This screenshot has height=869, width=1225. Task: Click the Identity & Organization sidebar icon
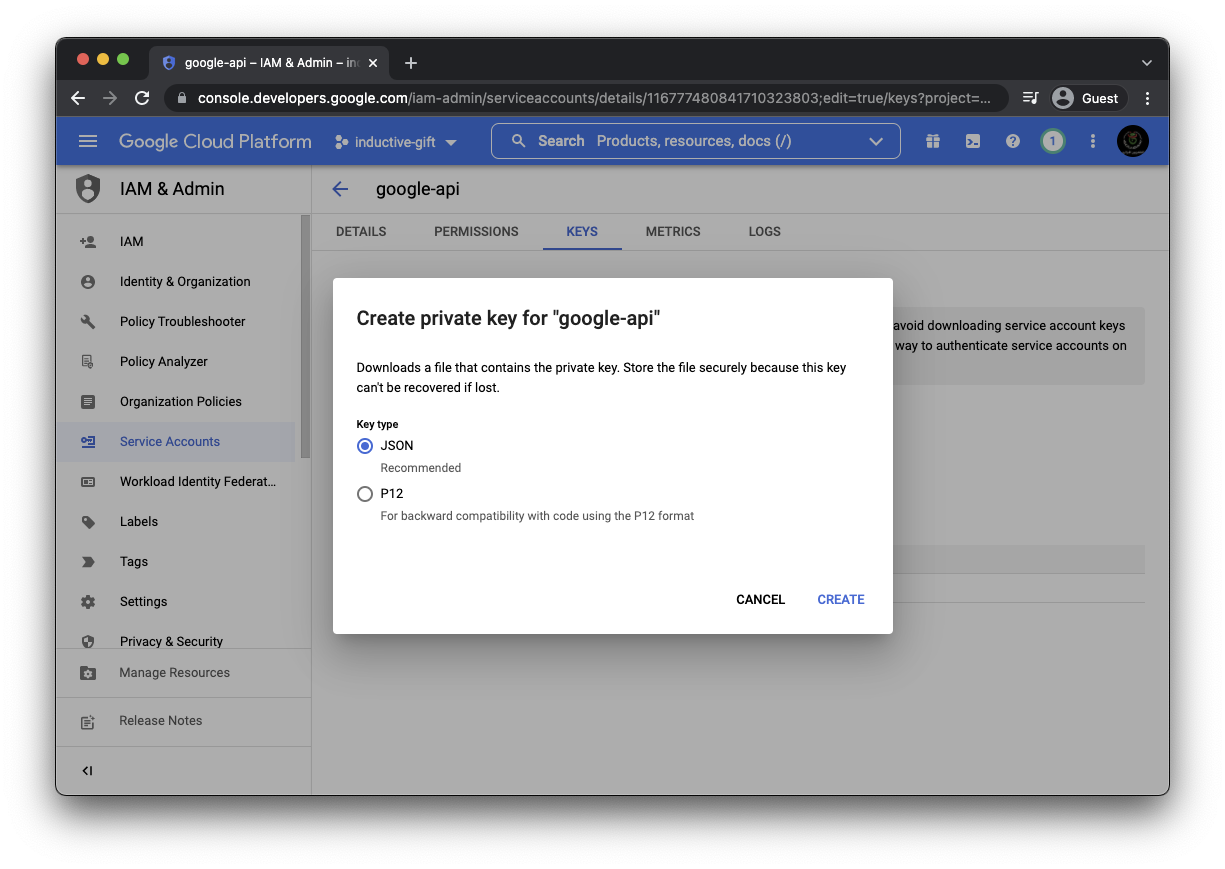(88, 282)
